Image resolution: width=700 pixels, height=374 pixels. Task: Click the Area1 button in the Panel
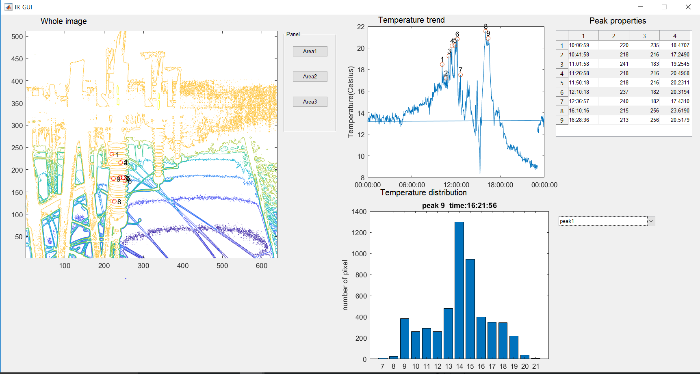point(310,51)
